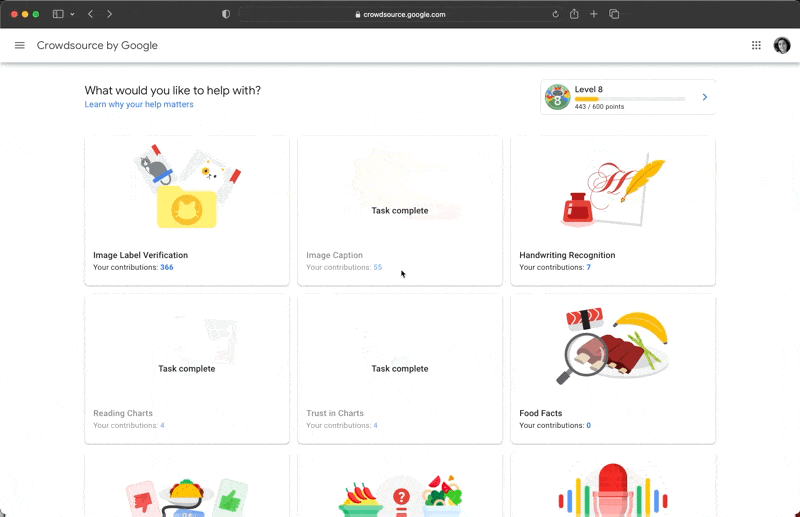Viewport: 800px width, 517px height.
Task: Click the food bowls question mark illustration
Action: tap(400, 495)
